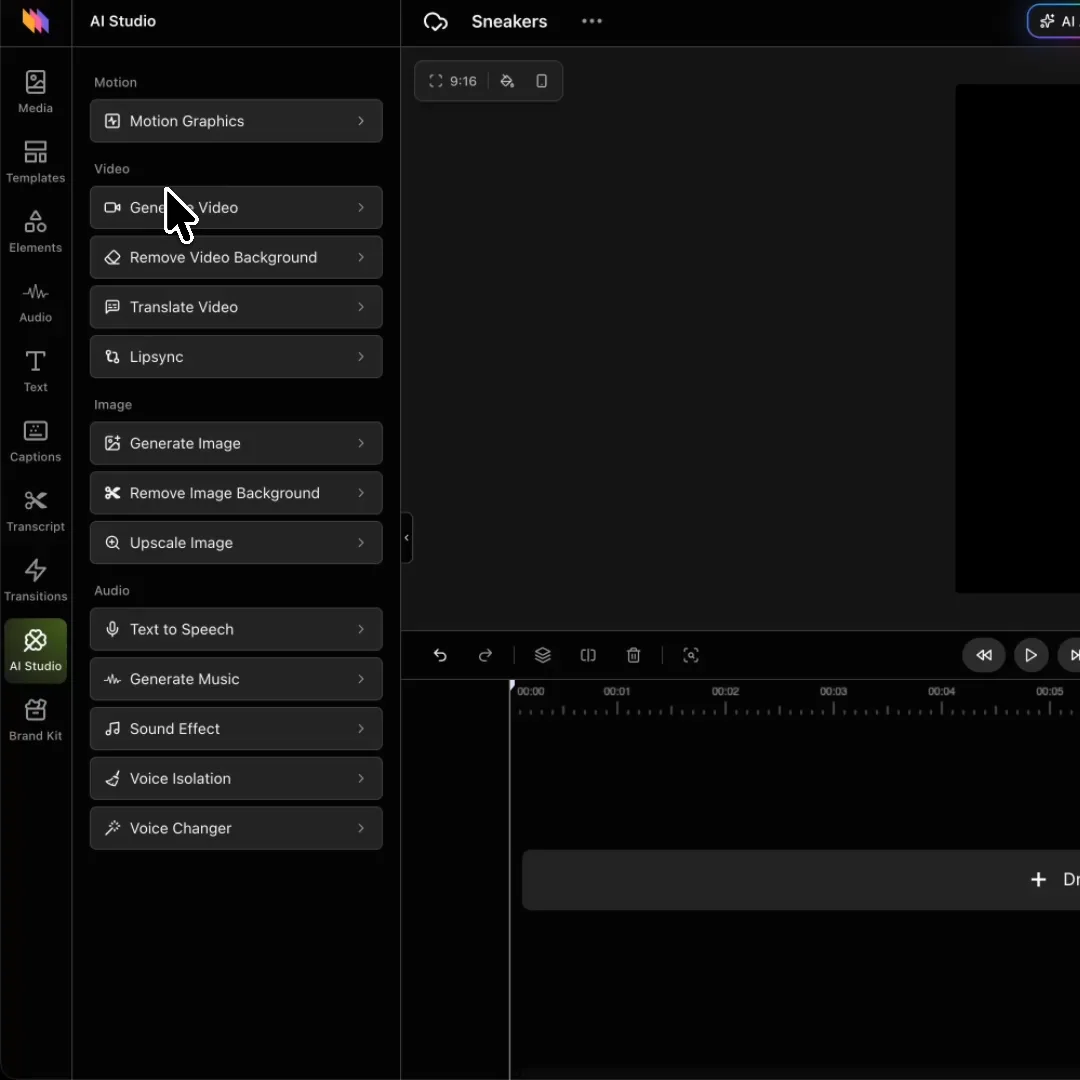This screenshot has height=1080, width=1080.
Task: Click the 00:02 mark on timeline ruler
Action: pos(725,691)
